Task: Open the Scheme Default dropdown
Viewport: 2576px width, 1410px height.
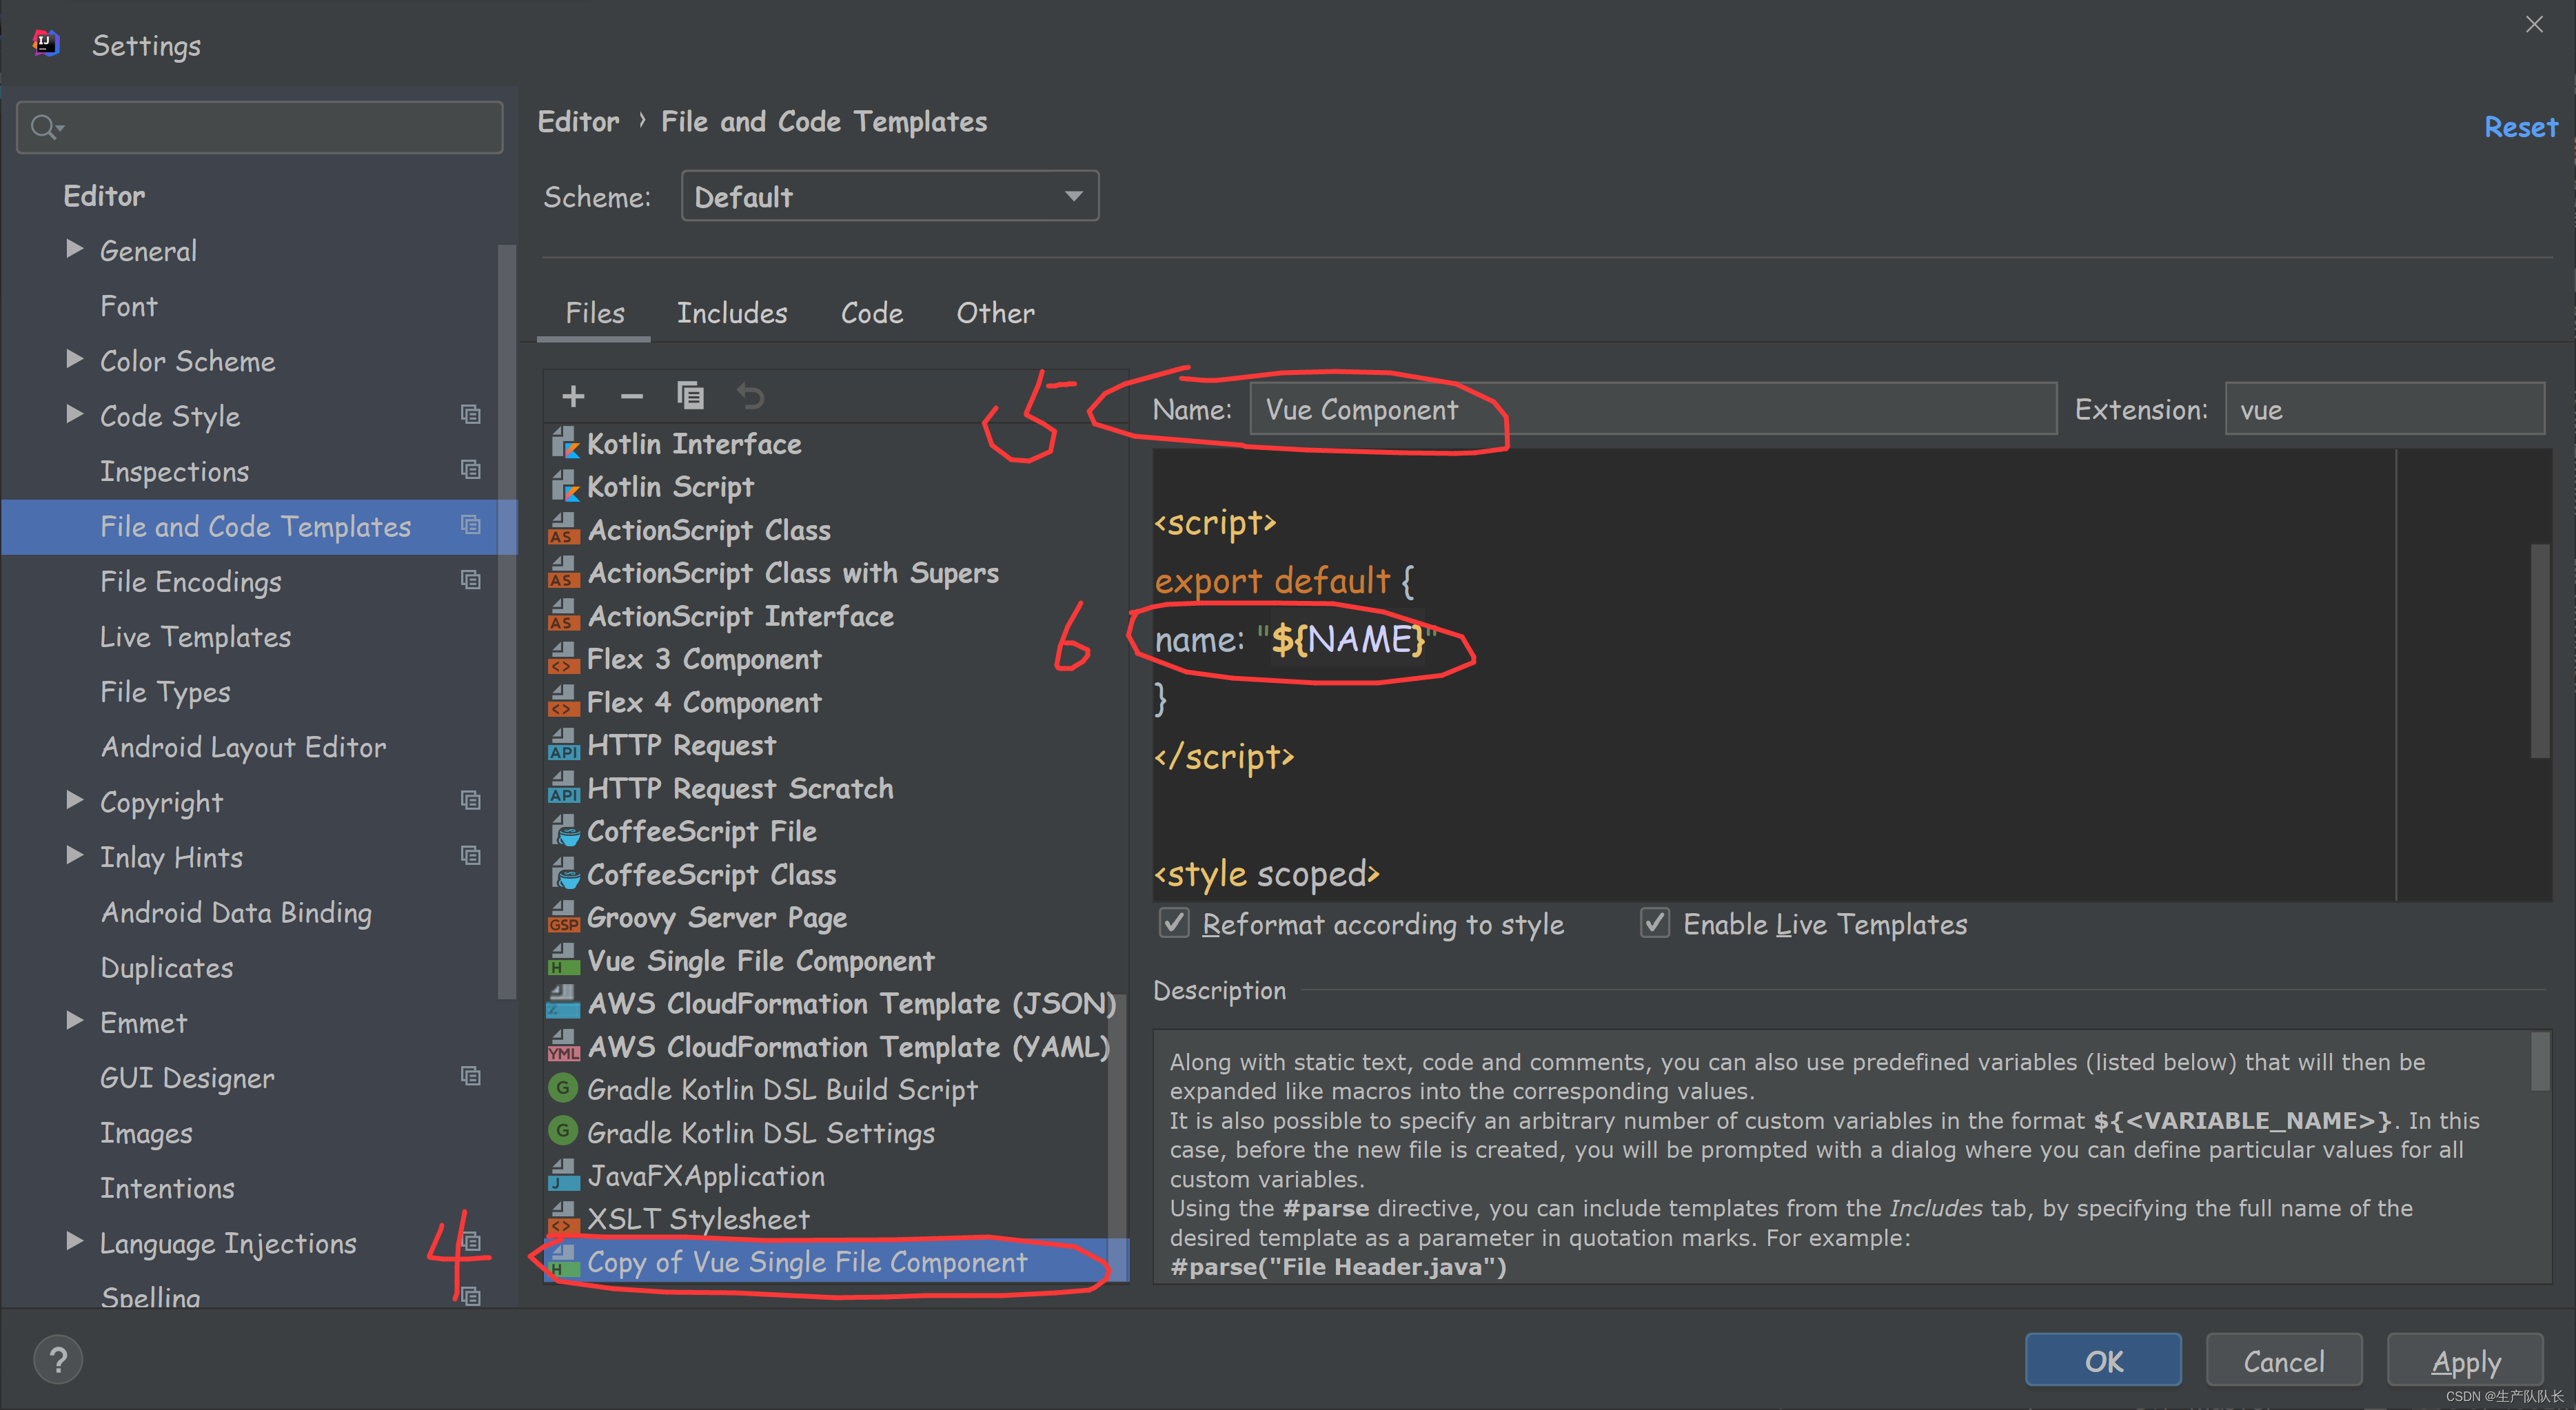Action: pyautogui.click(x=889, y=196)
